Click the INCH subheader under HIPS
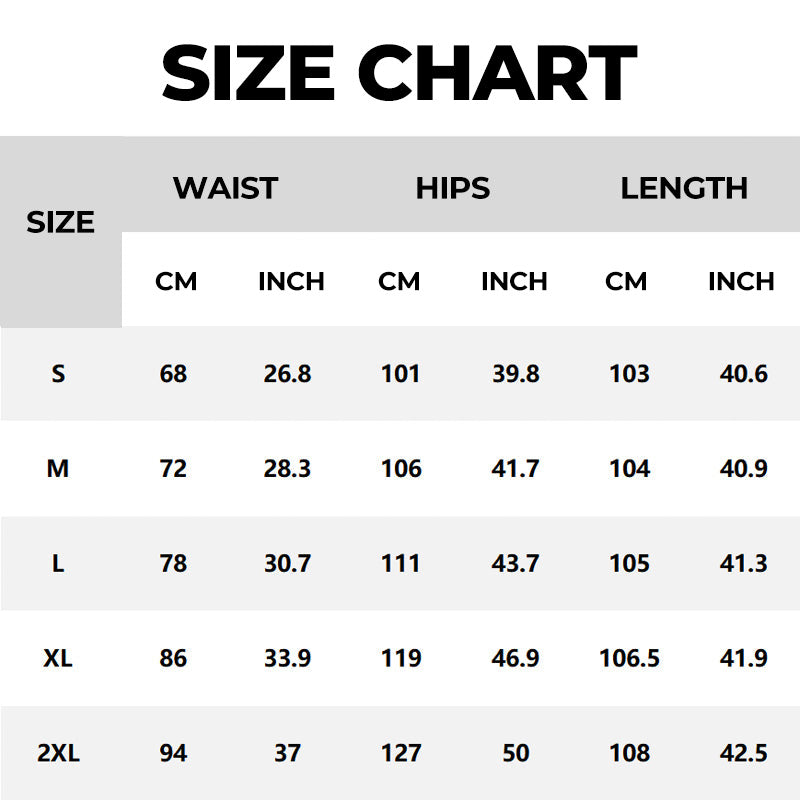Image resolution: width=800 pixels, height=800 pixels. pyautogui.click(x=514, y=282)
